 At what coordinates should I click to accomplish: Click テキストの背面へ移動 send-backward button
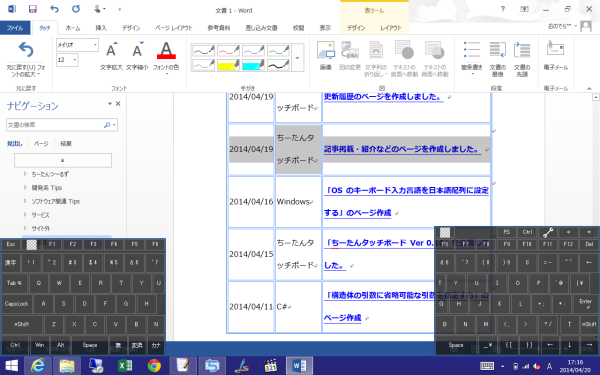coord(435,59)
